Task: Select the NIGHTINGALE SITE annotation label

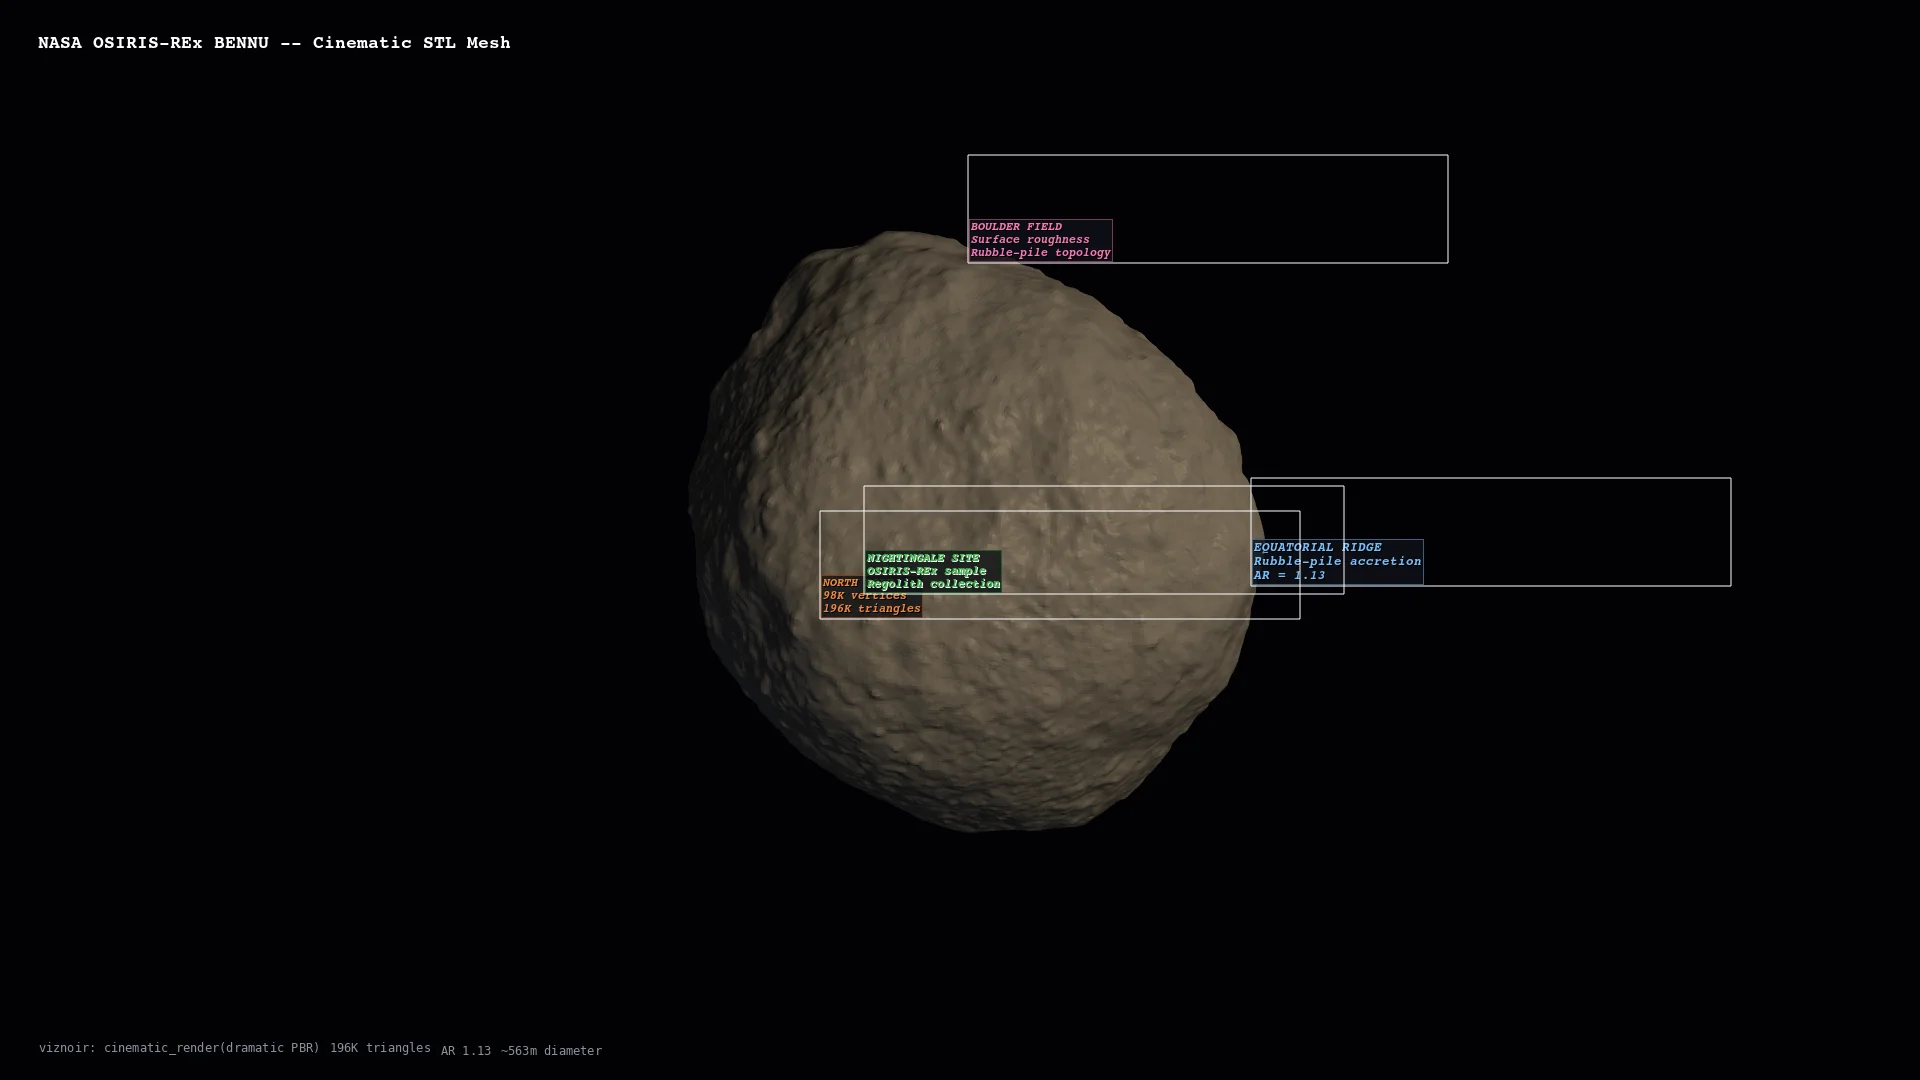Action: point(923,559)
